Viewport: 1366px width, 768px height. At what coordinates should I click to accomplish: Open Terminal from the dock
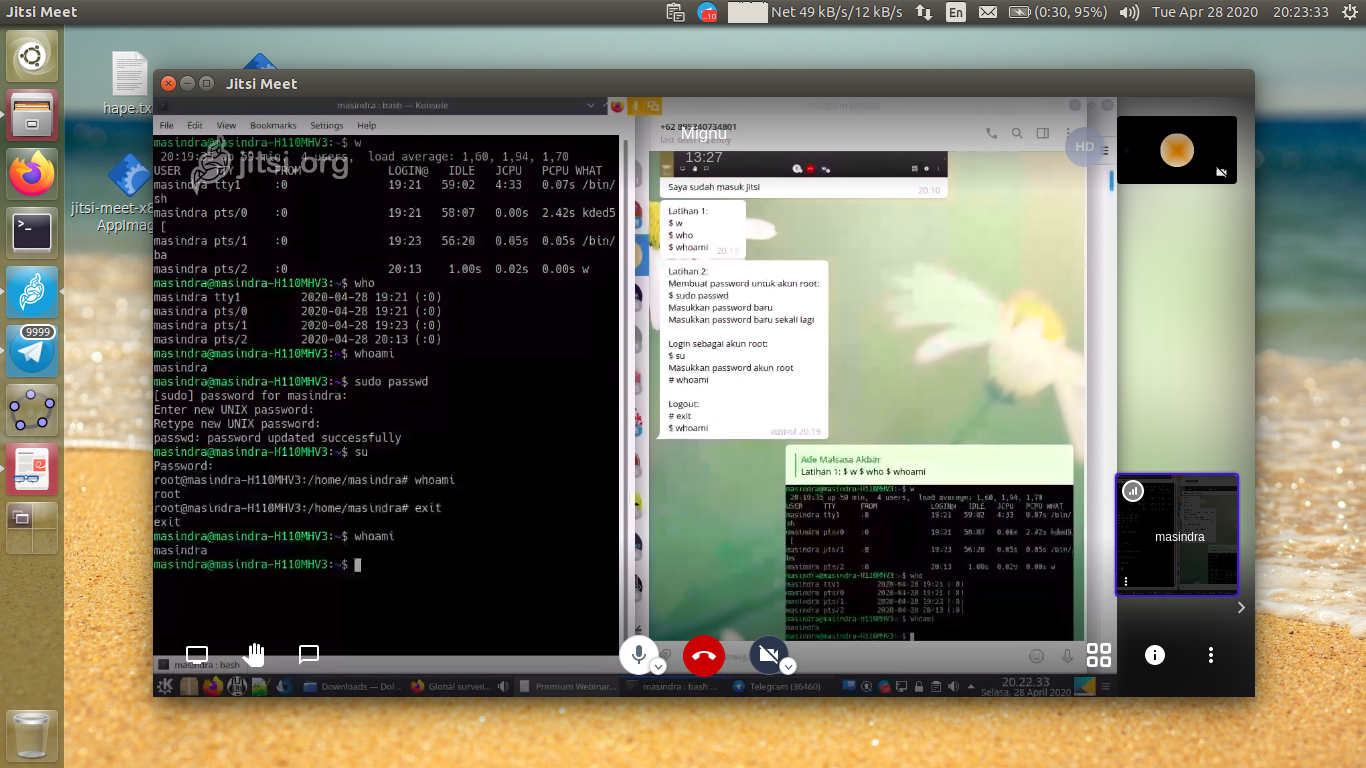click(x=32, y=233)
